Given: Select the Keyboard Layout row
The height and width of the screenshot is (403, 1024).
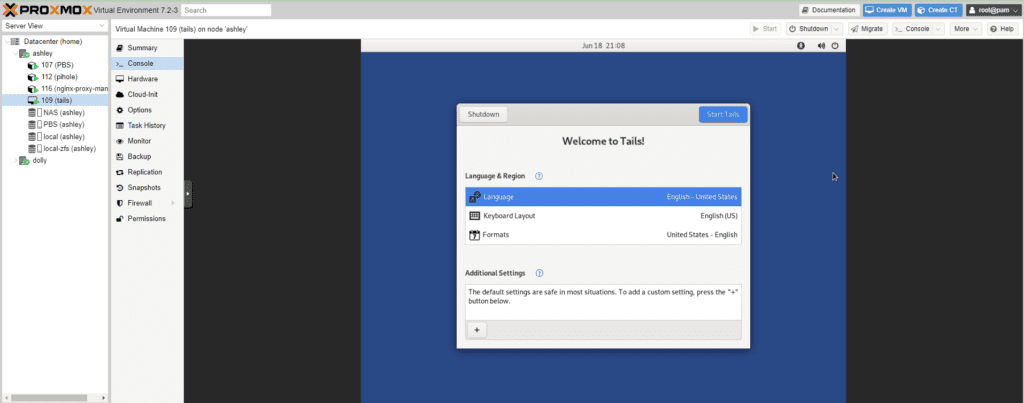Looking at the screenshot, I should (603, 216).
